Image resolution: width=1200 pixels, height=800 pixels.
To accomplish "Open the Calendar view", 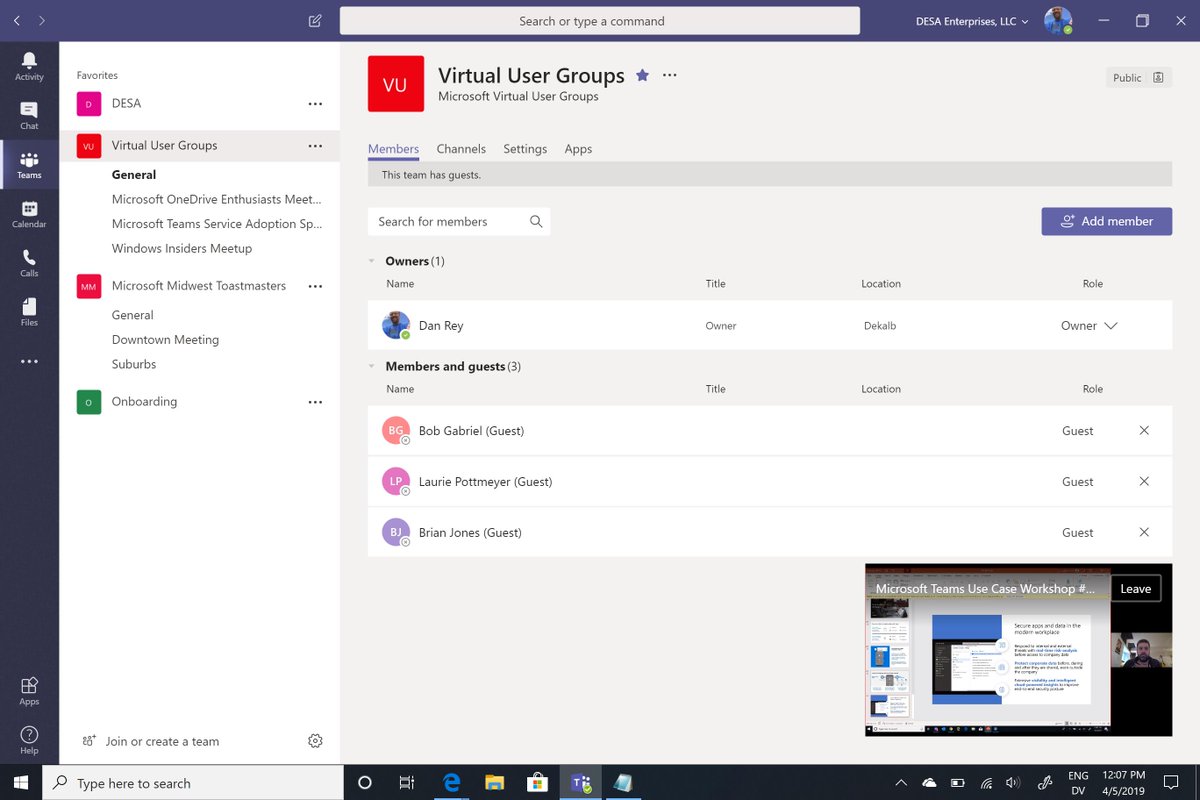I will click(29, 214).
